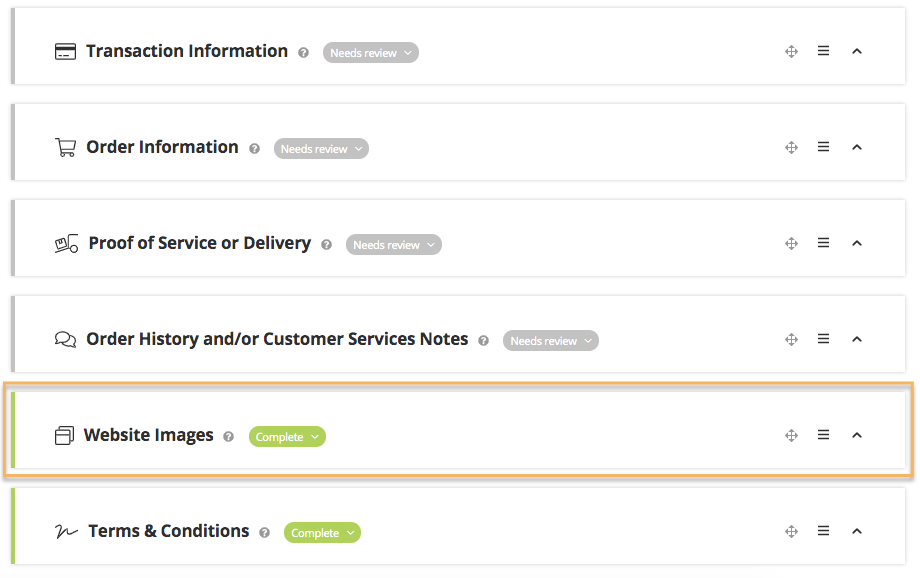The image size is (920, 578).
Task: Click the Terms & Conditions section title
Action: [168, 531]
